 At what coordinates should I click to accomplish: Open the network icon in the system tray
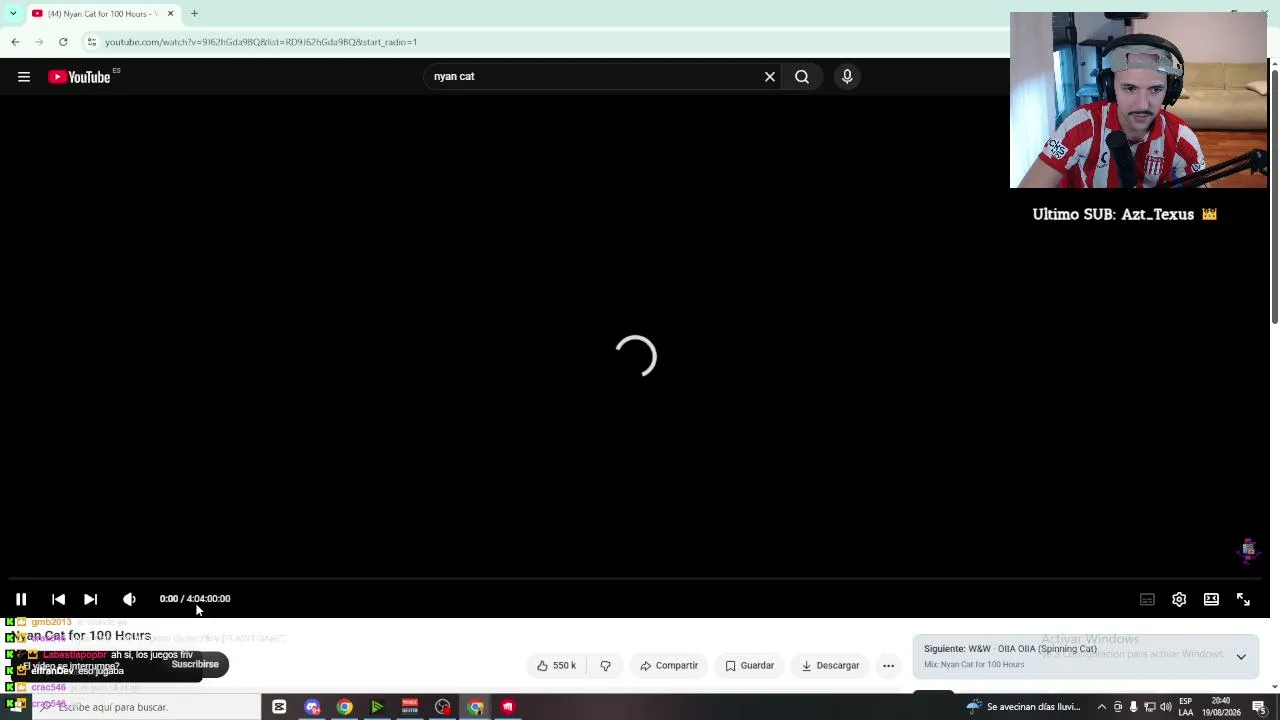(1150, 707)
